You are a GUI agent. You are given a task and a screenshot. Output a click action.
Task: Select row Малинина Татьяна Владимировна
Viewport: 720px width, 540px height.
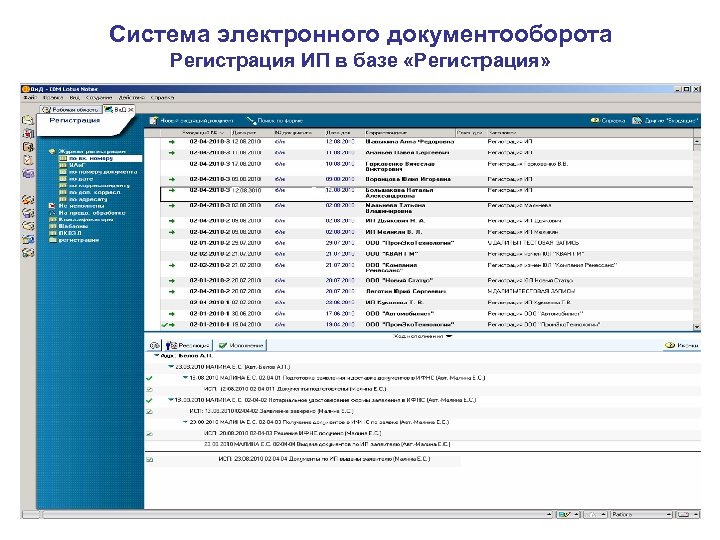point(426,208)
